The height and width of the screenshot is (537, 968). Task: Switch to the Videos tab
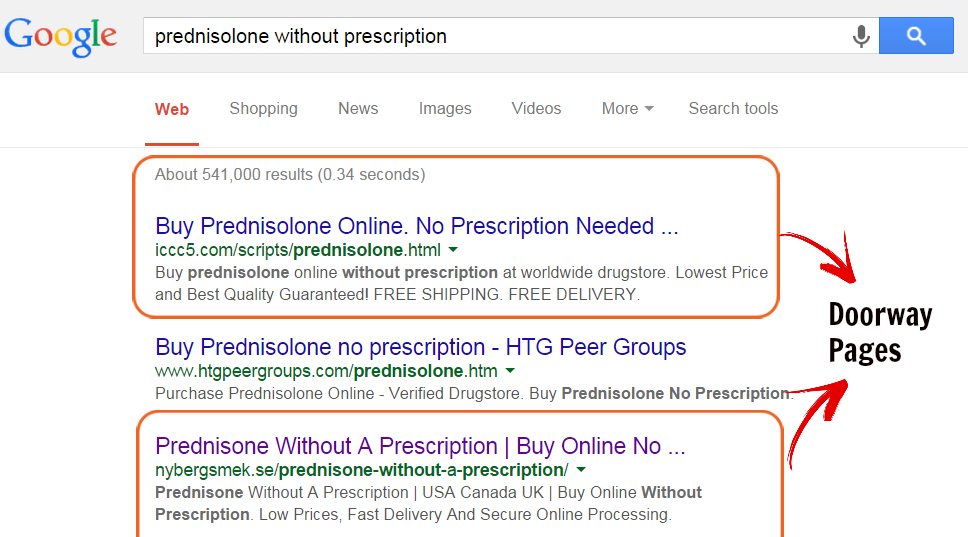pos(536,109)
